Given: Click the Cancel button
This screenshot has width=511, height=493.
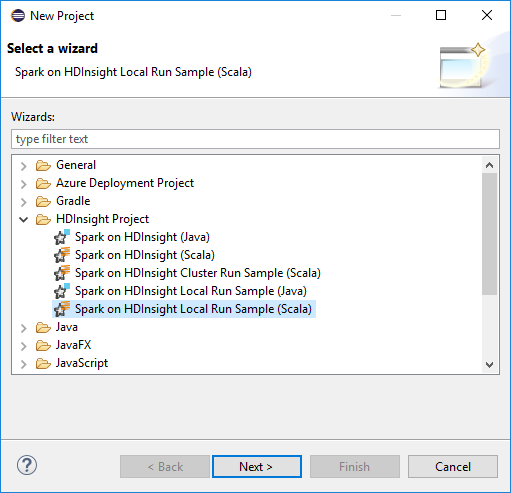Looking at the screenshot, I should pyautogui.click(x=453, y=466).
